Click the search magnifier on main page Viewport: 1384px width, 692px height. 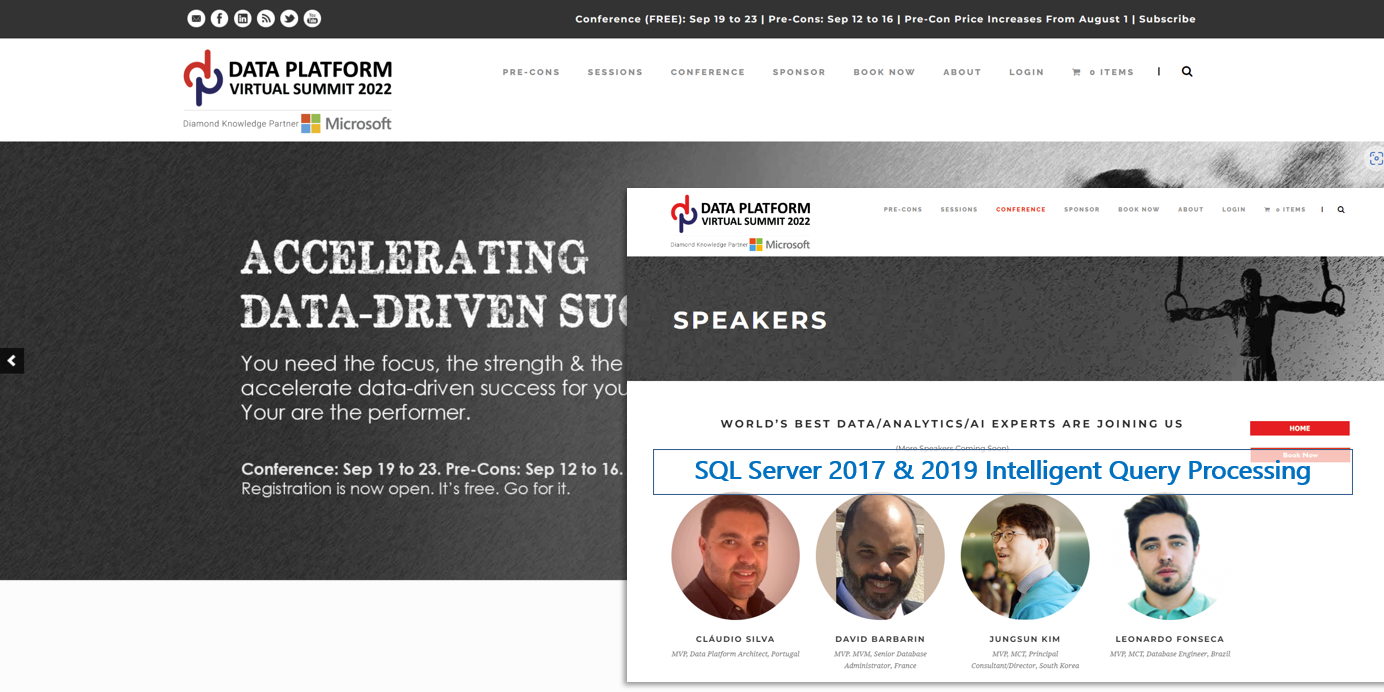click(x=1187, y=71)
